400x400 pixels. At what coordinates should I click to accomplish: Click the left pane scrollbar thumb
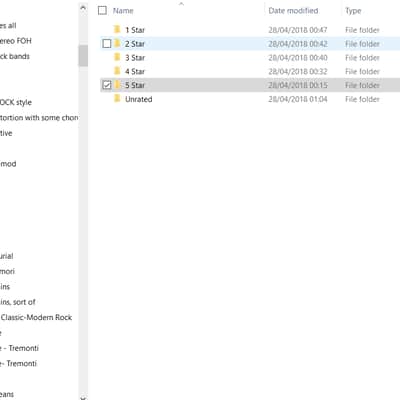click(83, 55)
